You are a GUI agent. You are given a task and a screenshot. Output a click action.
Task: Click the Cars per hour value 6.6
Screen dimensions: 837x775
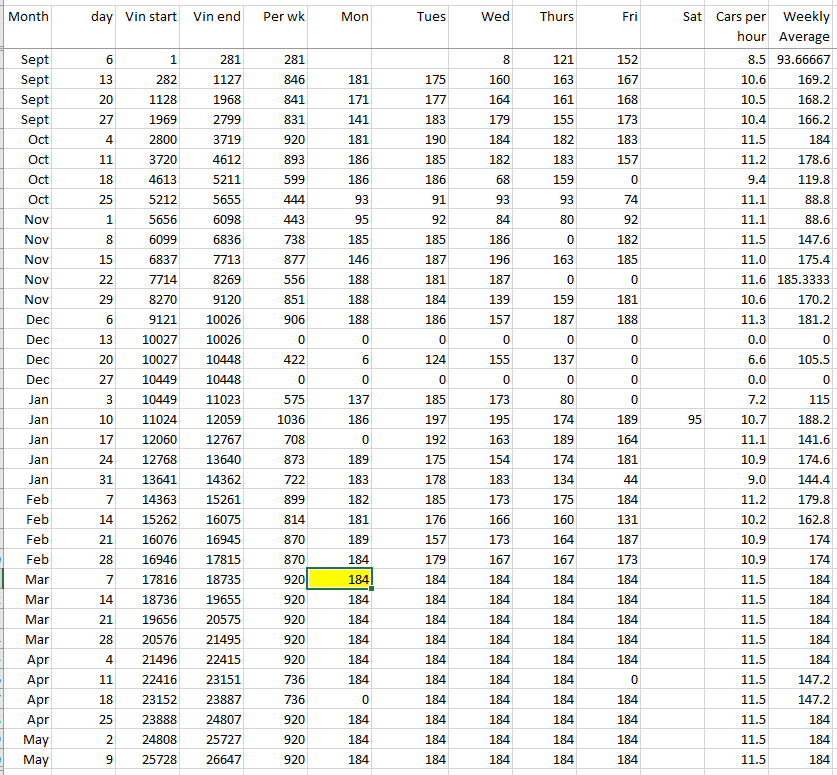(x=740, y=360)
